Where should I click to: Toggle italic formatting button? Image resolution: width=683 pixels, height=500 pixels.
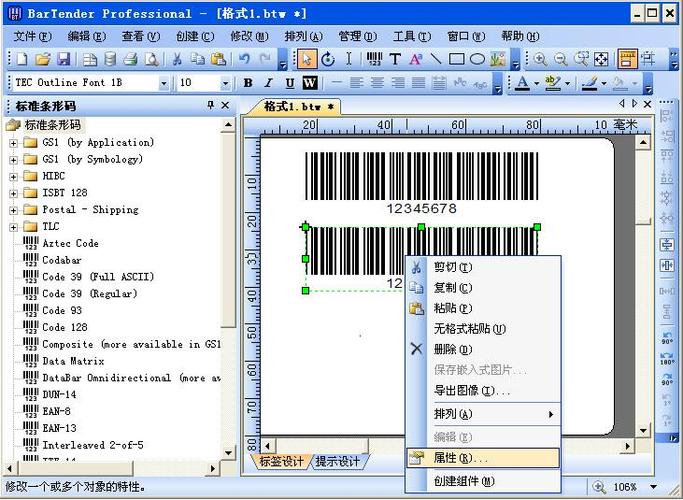(x=269, y=82)
